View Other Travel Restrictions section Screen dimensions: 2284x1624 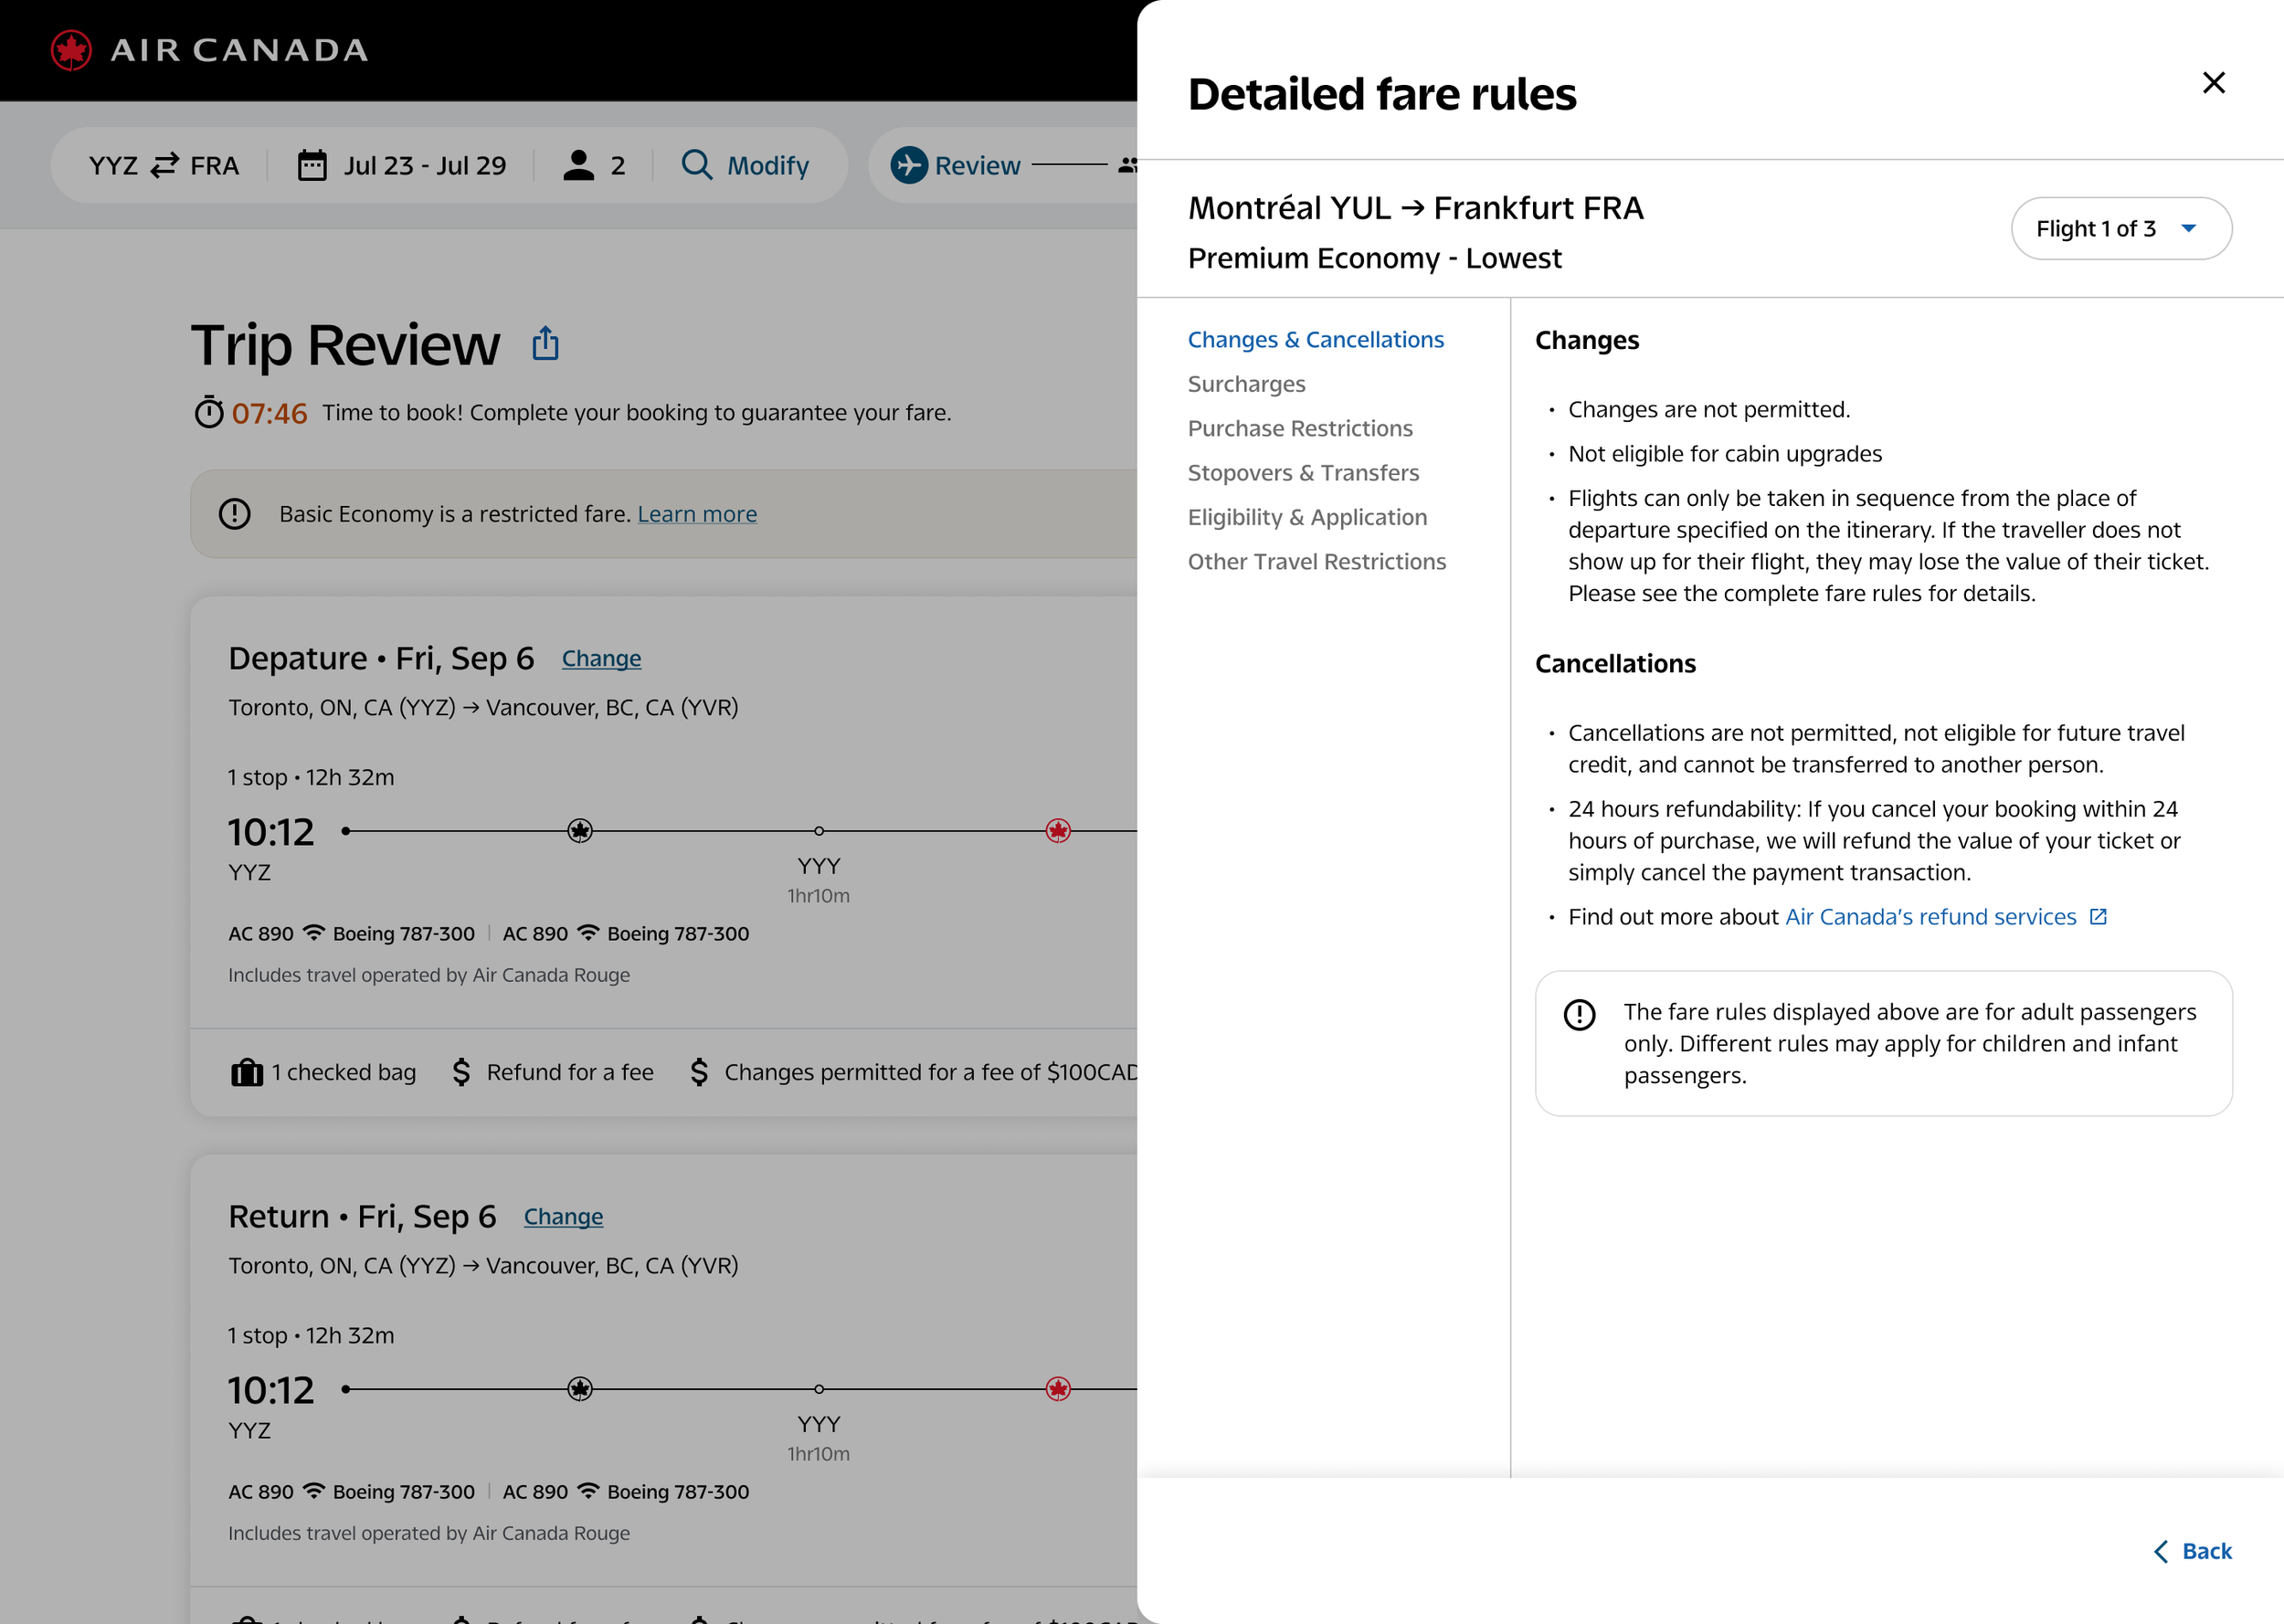1316,562
